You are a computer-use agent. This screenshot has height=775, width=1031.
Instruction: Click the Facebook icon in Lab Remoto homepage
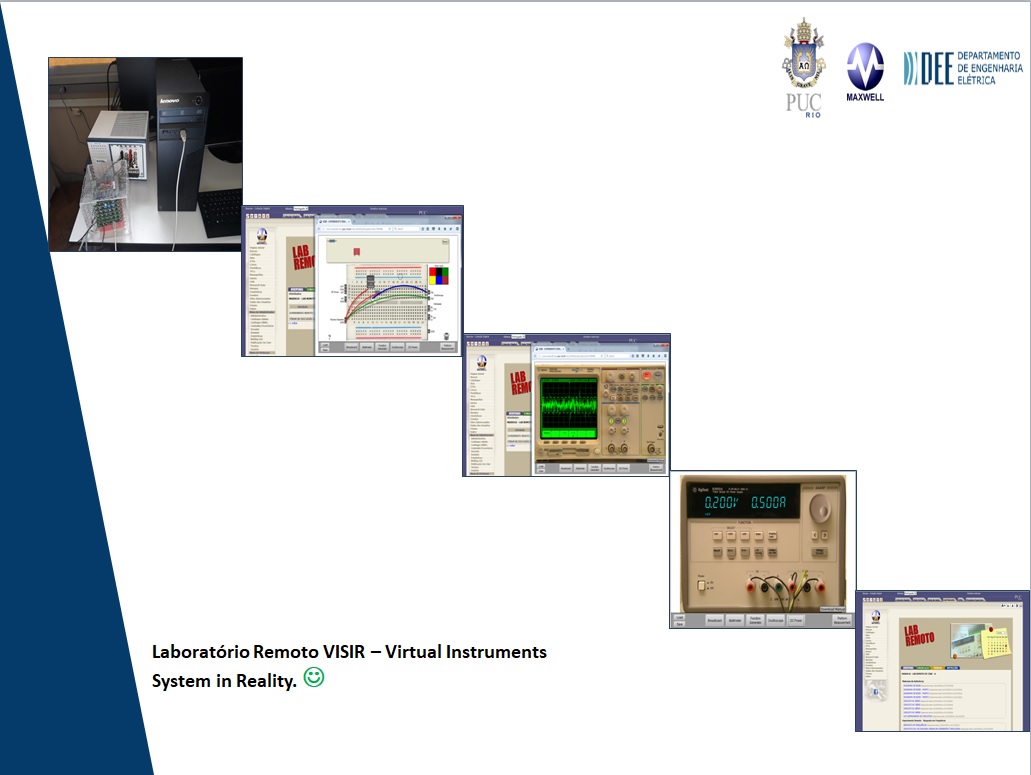[875, 692]
